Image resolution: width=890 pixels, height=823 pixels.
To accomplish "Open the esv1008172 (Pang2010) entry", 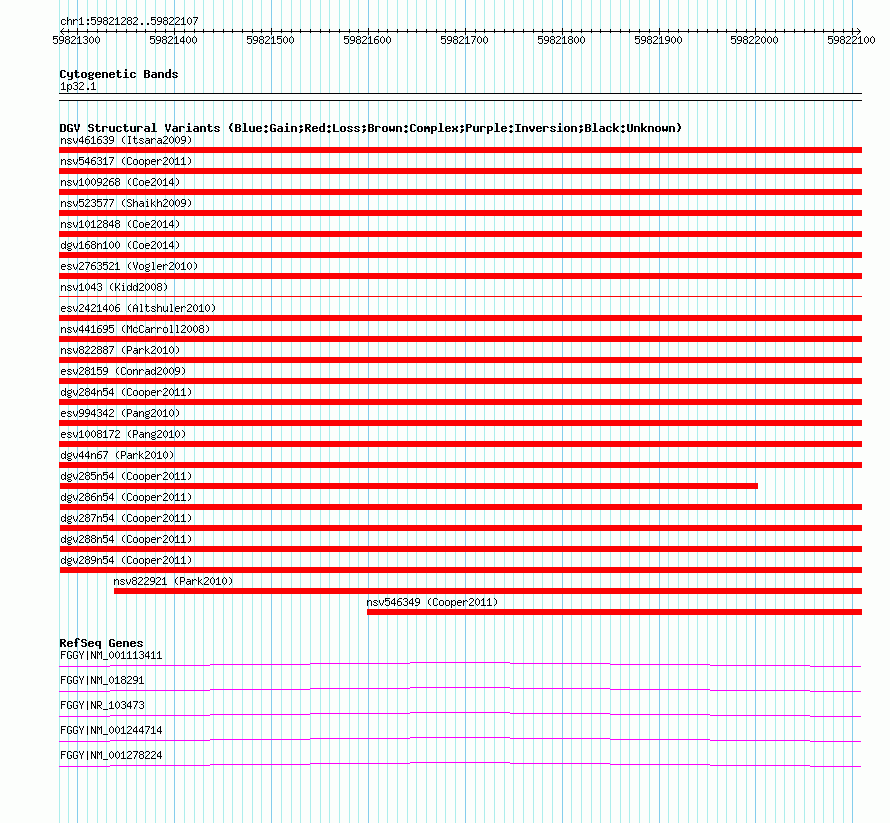I will coord(123,434).
